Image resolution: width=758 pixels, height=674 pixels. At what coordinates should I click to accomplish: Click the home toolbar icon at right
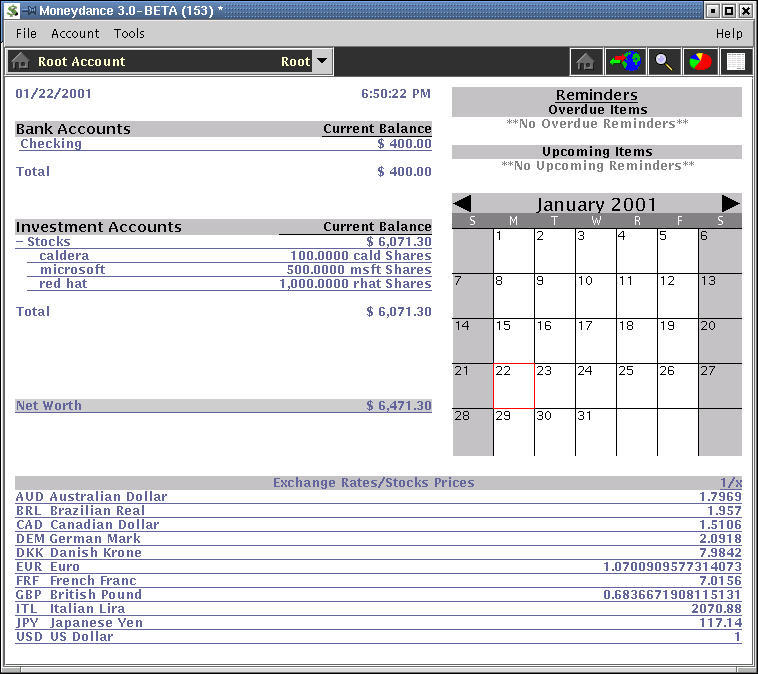tap(586, 61)
